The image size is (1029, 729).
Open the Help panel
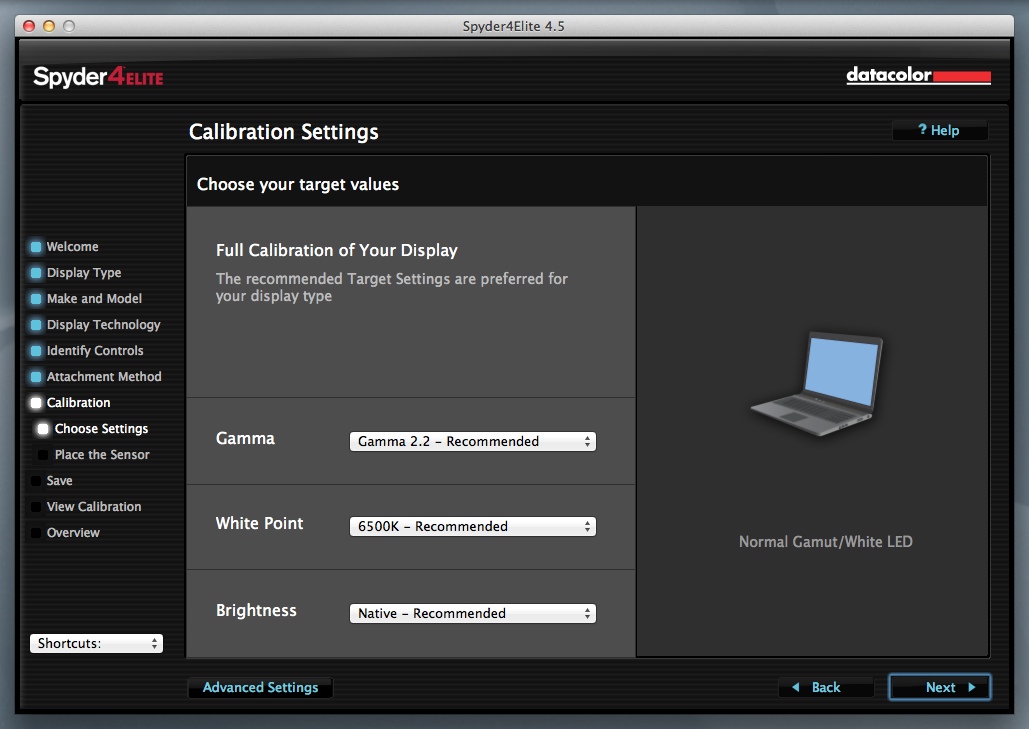(x=939, y=131)
